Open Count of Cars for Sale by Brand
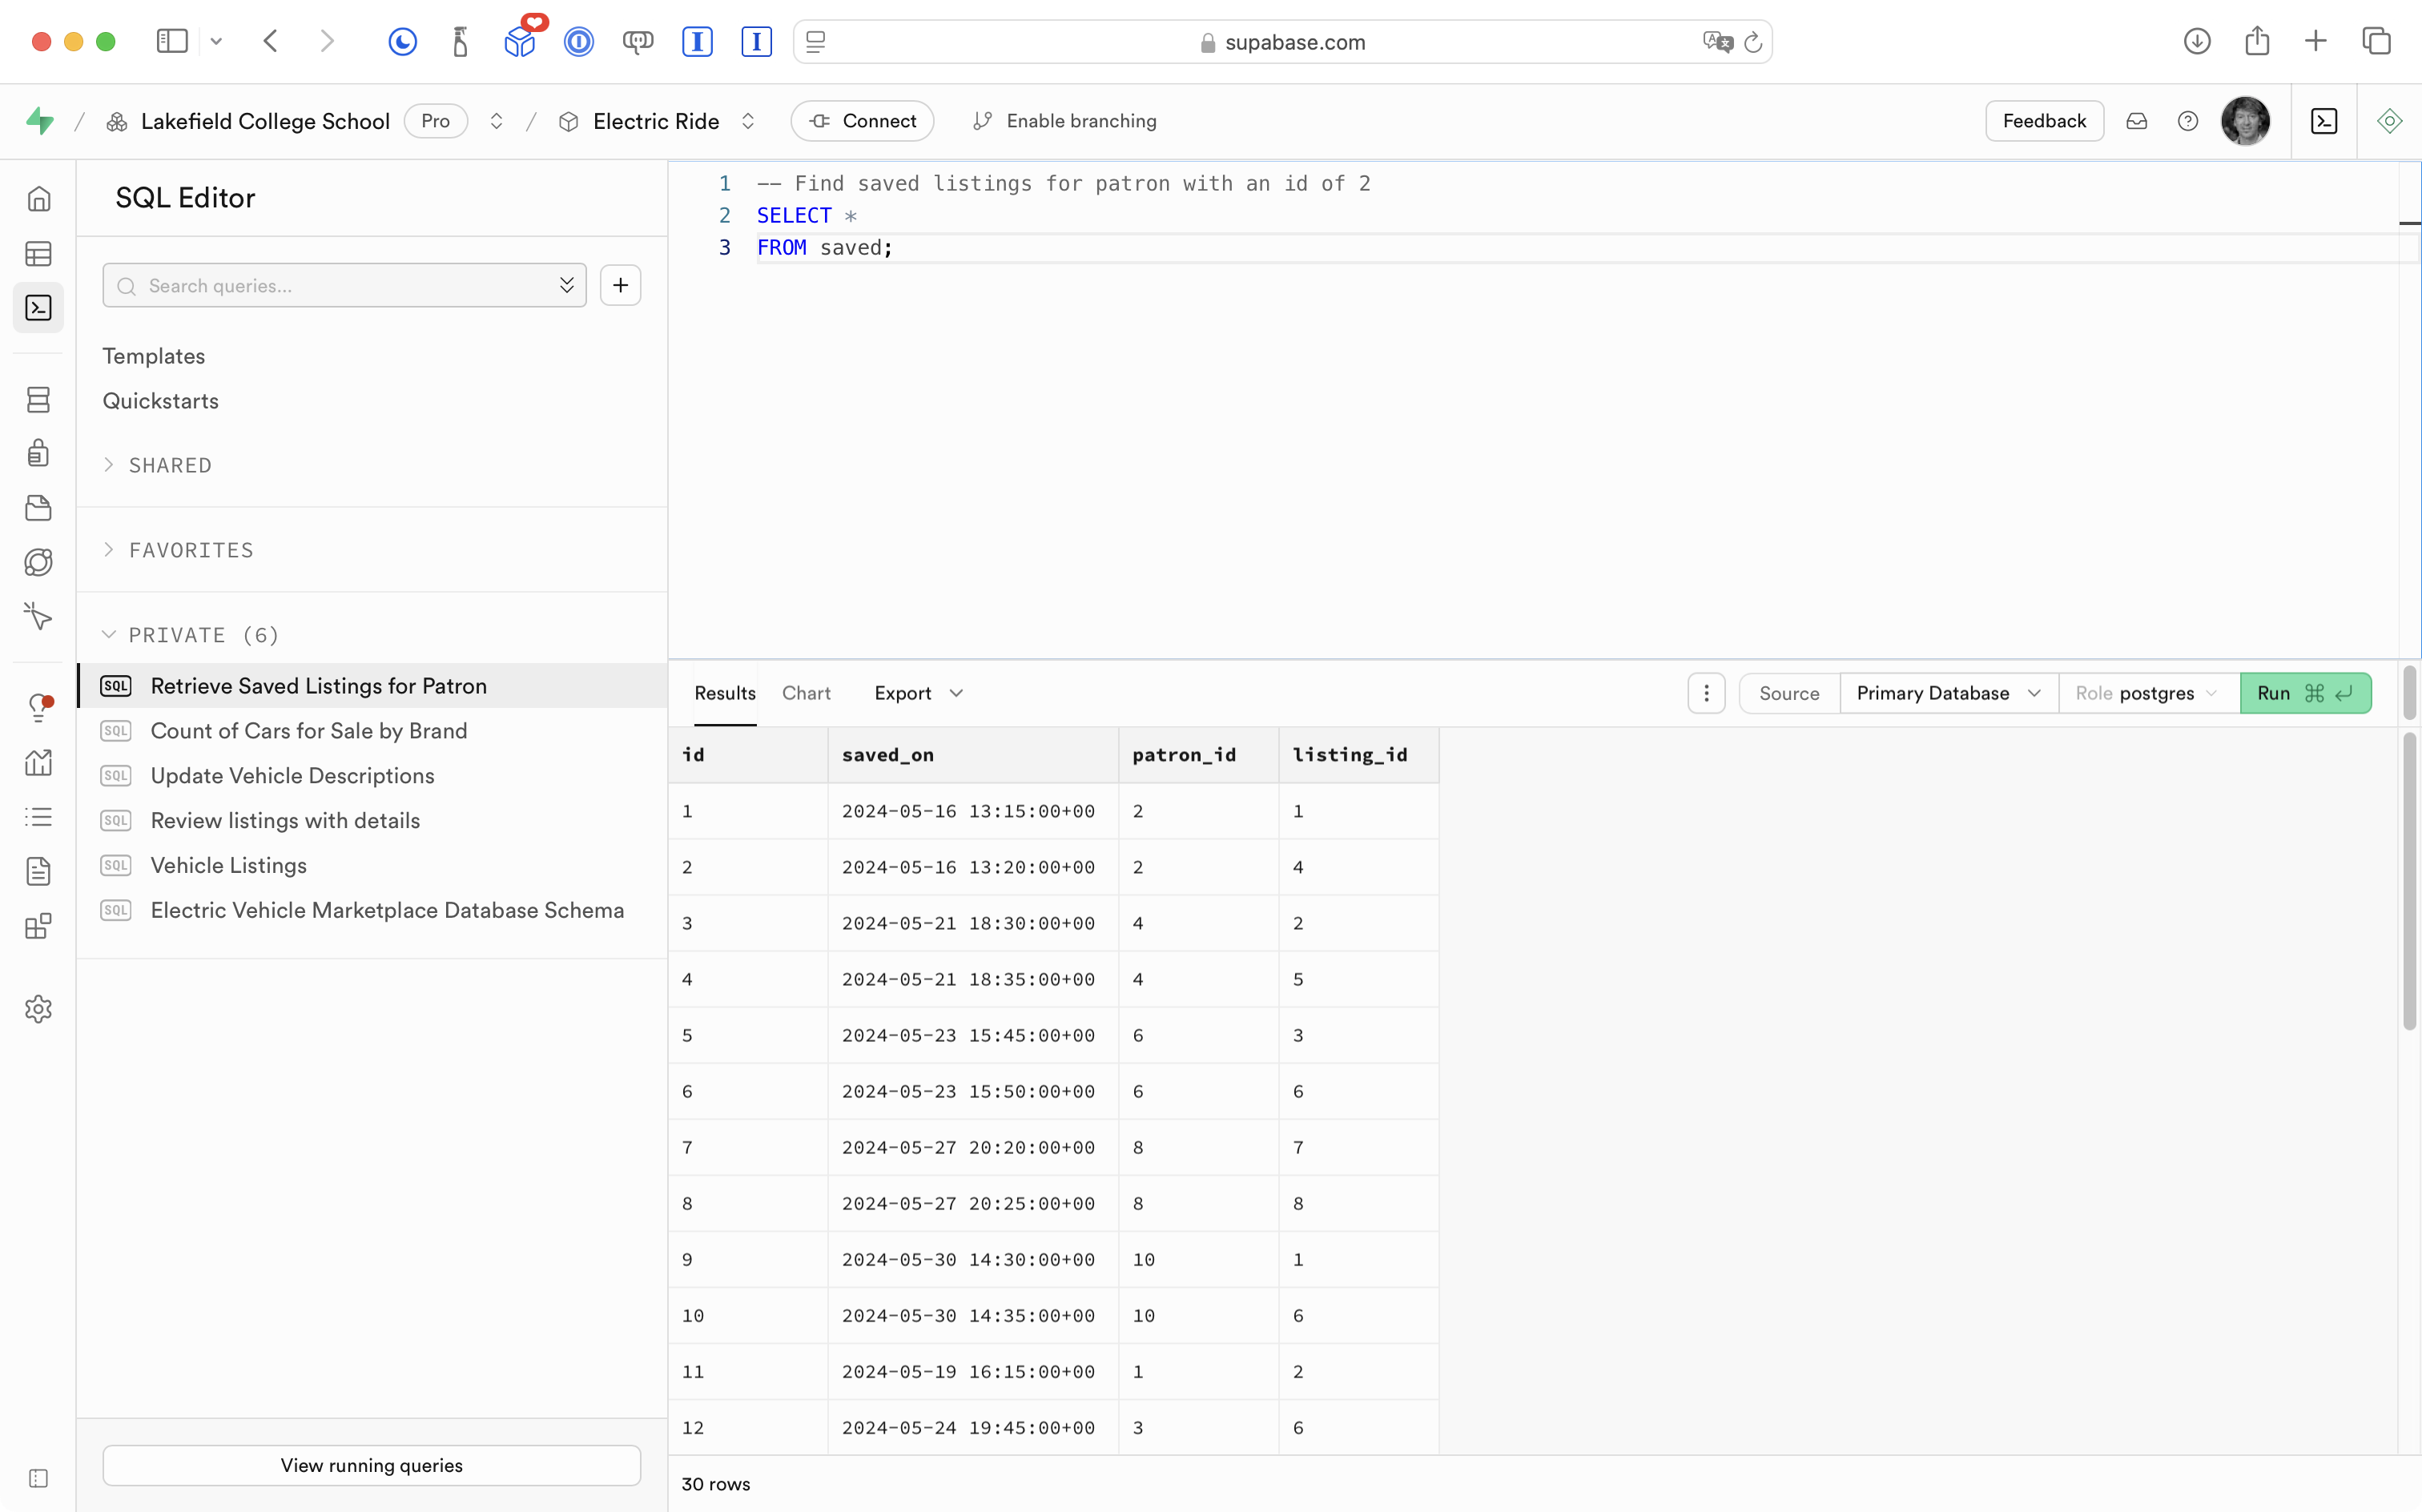 click(x=308, y=731)
